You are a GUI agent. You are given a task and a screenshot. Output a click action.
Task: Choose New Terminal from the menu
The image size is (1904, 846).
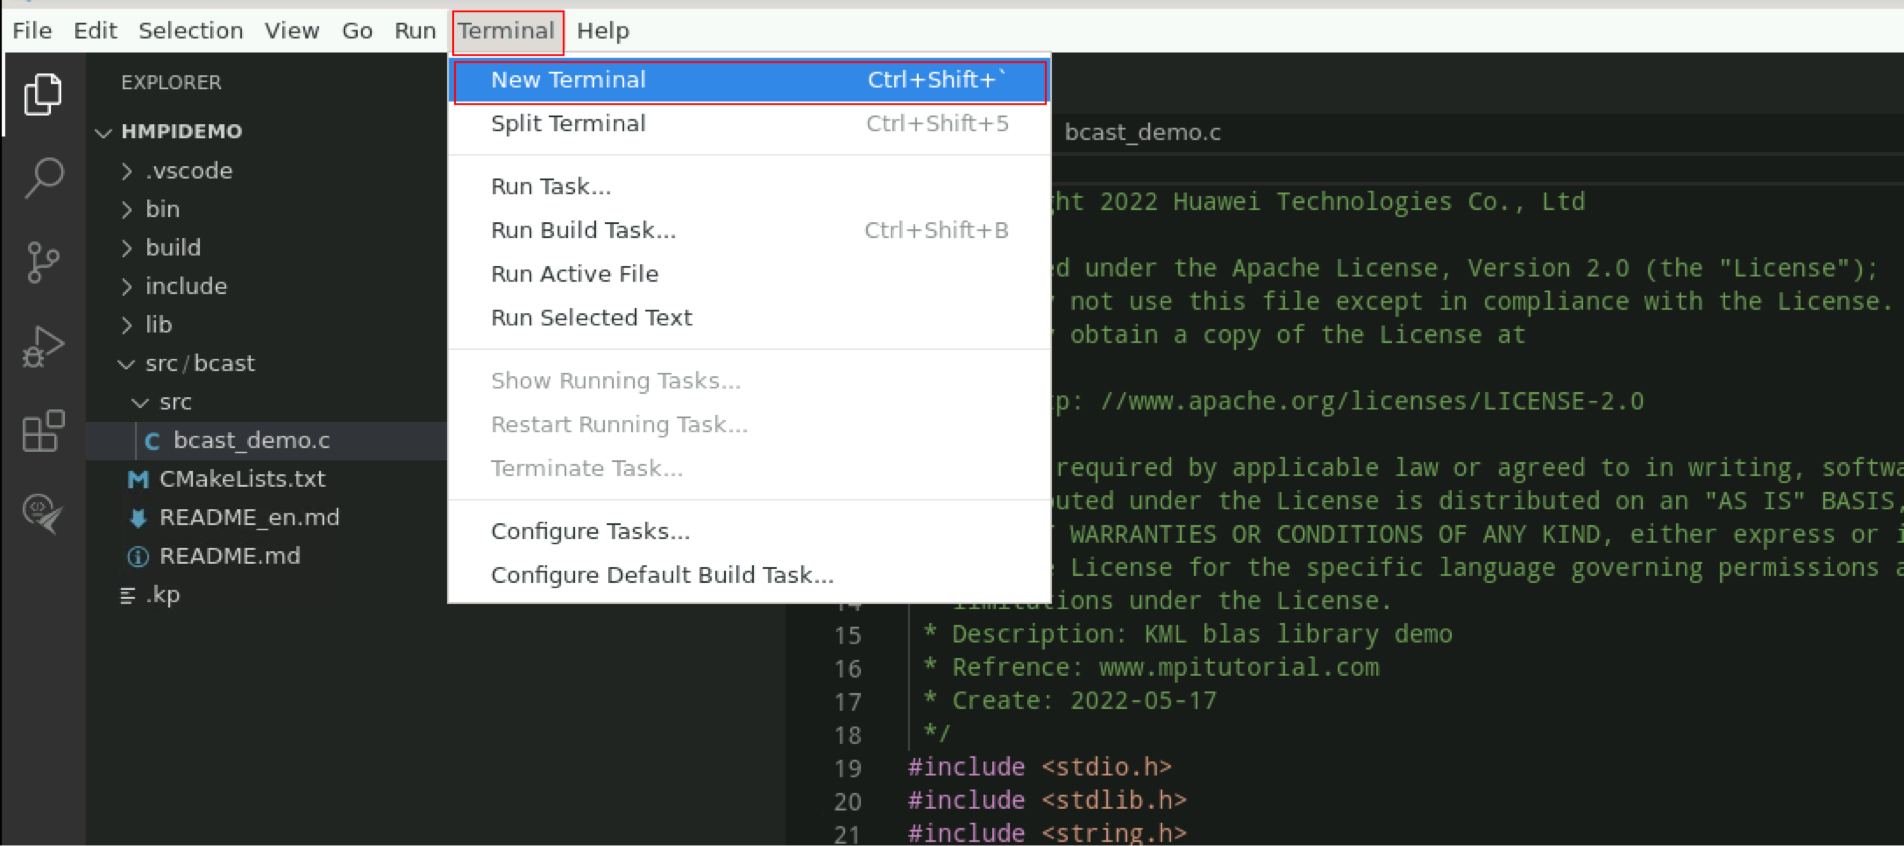coord(749,80)
